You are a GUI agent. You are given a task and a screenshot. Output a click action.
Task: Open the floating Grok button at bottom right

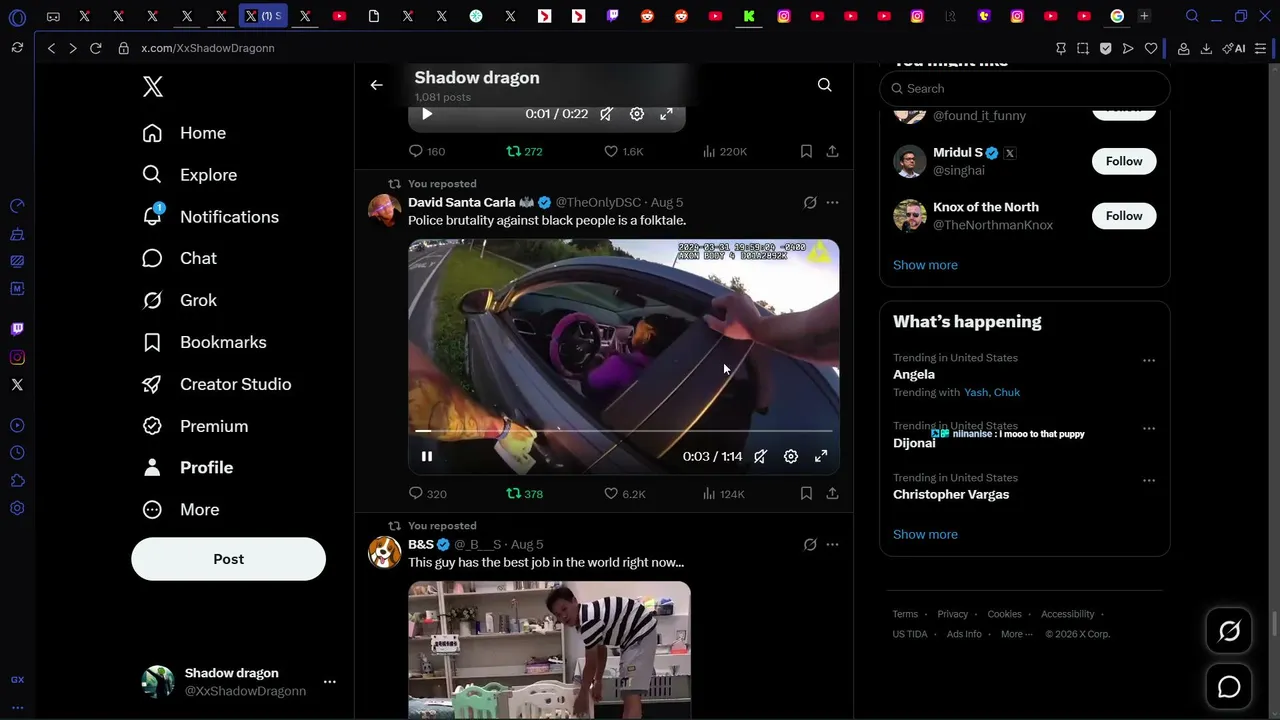(1229, 631)
